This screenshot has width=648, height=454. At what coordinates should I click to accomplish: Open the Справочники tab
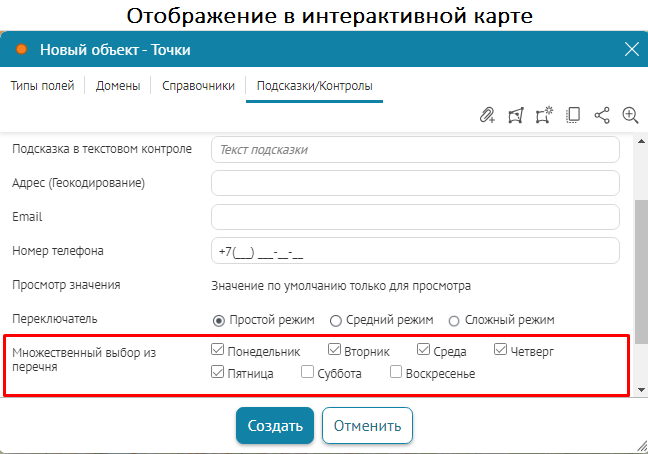tap(198, 86)
